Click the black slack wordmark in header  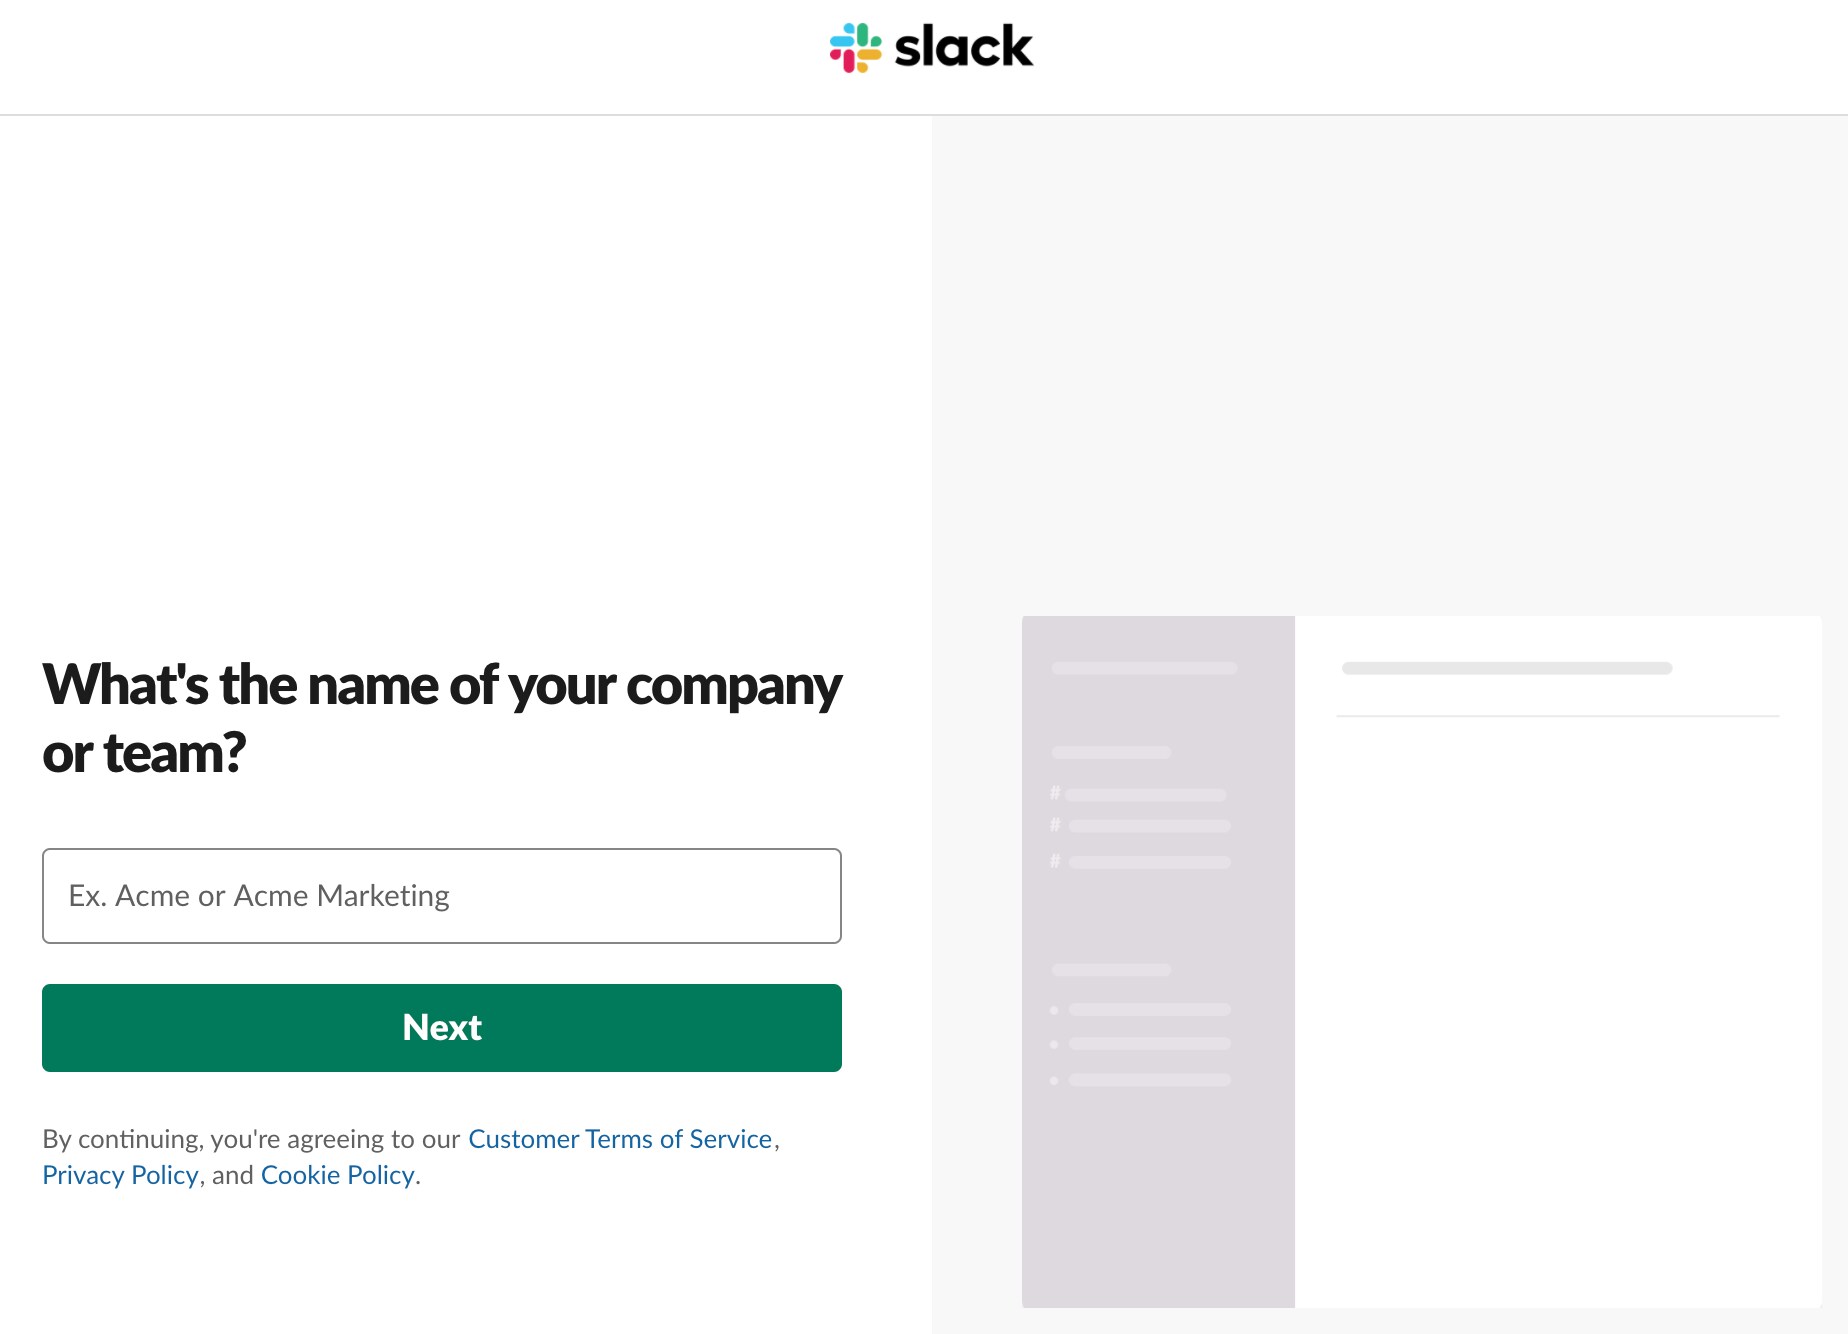coord(963,47)
